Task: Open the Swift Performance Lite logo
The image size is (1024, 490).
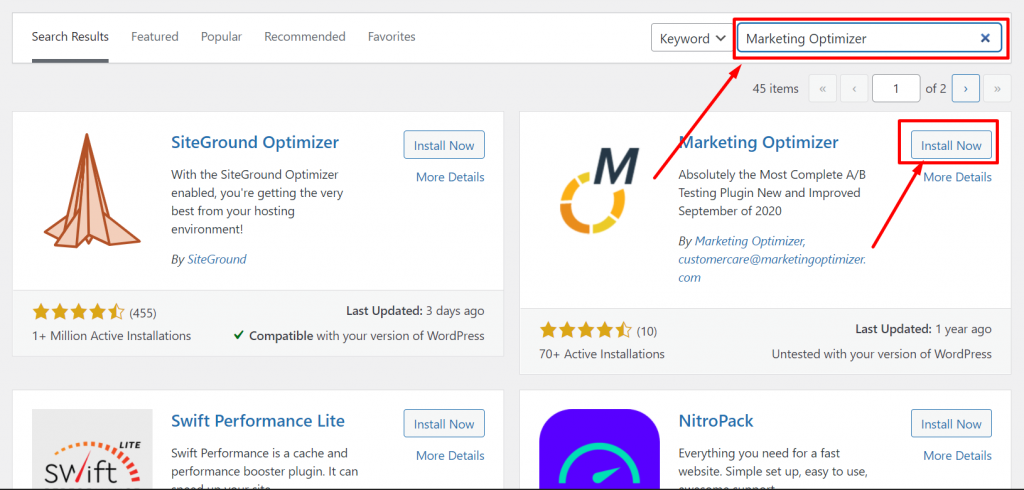Action: pyautogui.click(x=92, y=449)
